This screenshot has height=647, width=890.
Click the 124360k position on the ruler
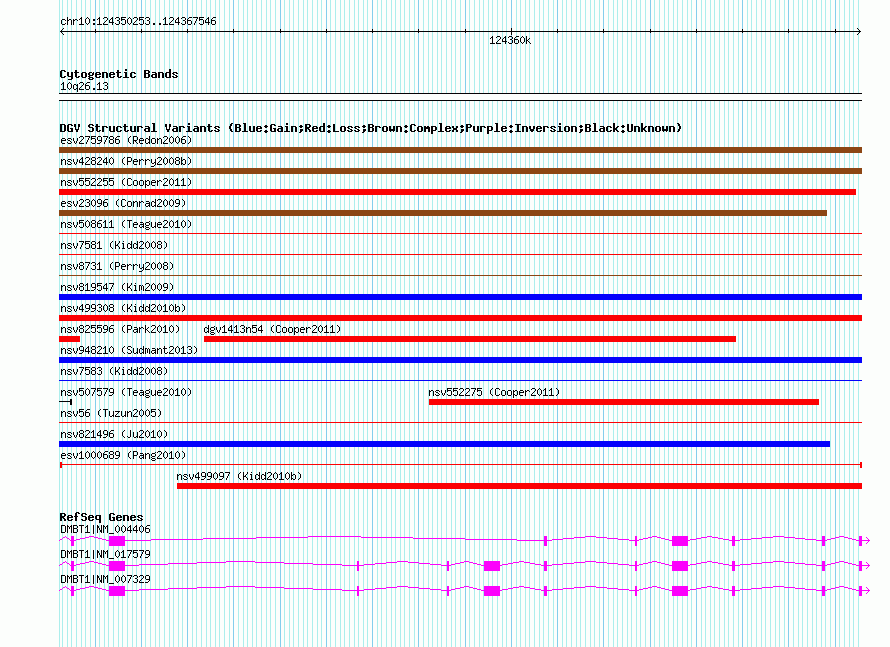point(510,41)
